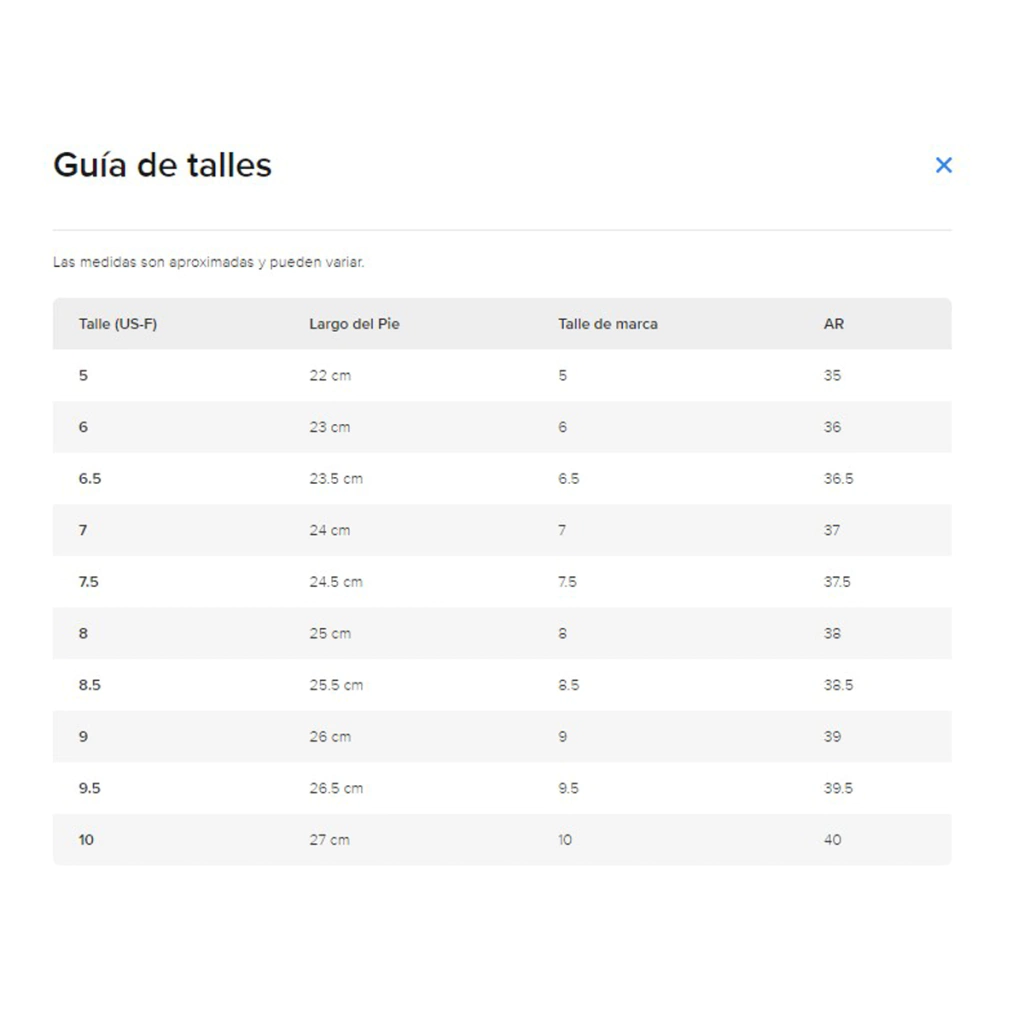Click the 25.5 cm foot length cell
The width and height of the screenshot is (1024, 1024).
tap(336, 685)
